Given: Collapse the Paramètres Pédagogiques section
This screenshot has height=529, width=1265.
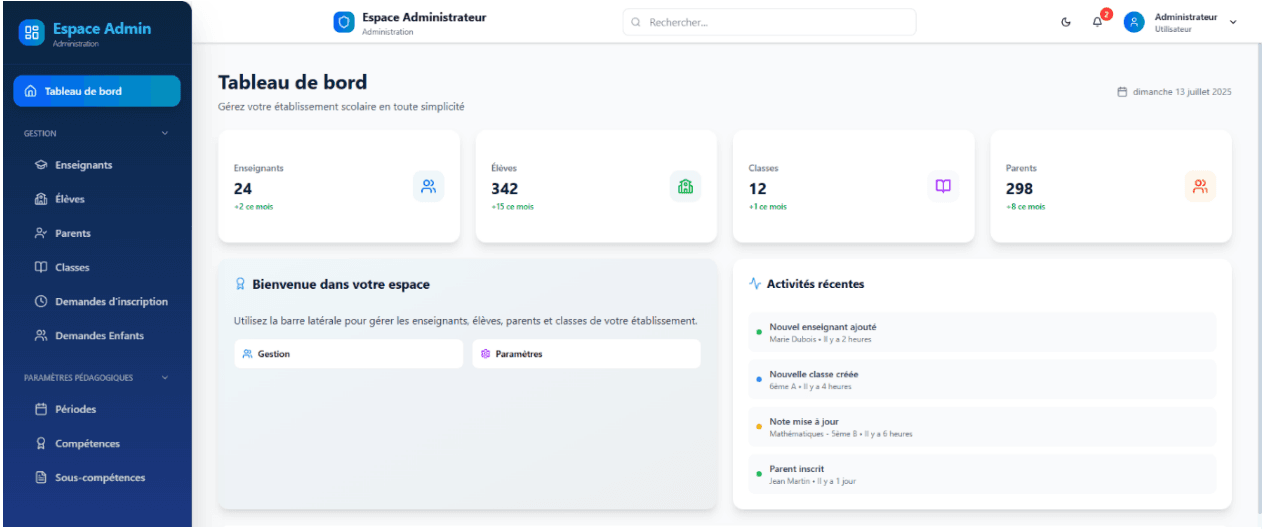Looking at the screenshot, I should 165,378.
